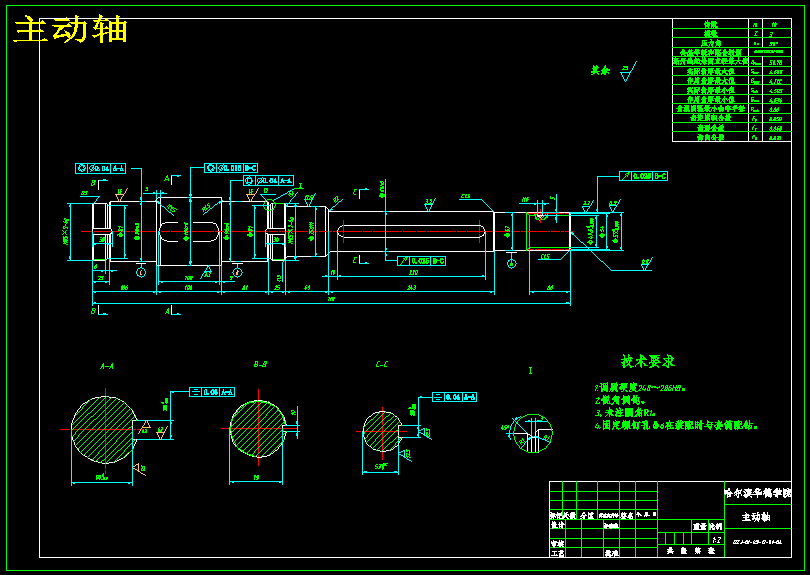Image resolution: width=810 pixels, height=575 pixels.
Task: Click the "审核" cell in title block
Action: click(x=557, y=543)
